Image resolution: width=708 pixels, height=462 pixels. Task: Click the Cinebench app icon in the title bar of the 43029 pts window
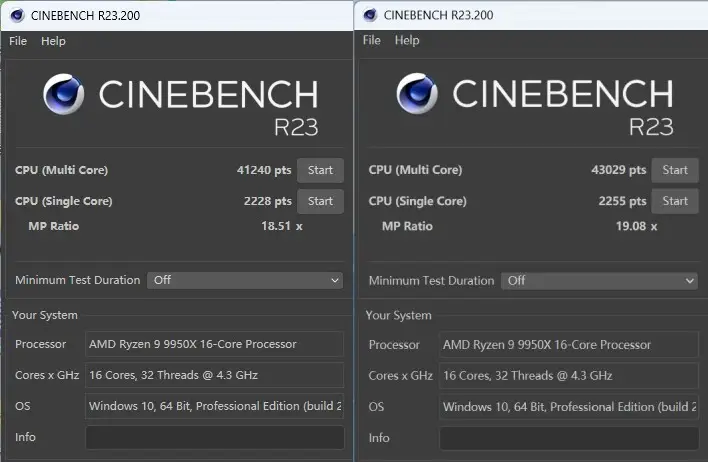[x=370, y=15]
